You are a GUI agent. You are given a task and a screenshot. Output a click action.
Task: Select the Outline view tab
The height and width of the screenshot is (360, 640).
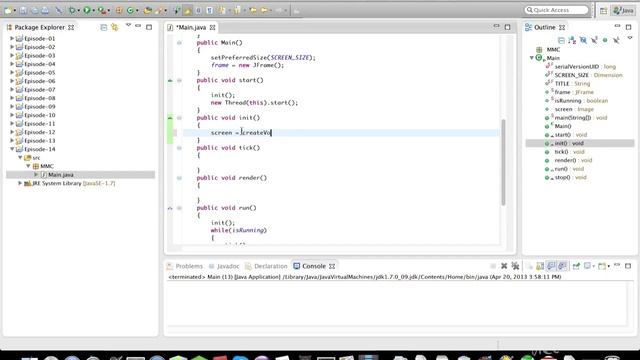pos(545,27)
